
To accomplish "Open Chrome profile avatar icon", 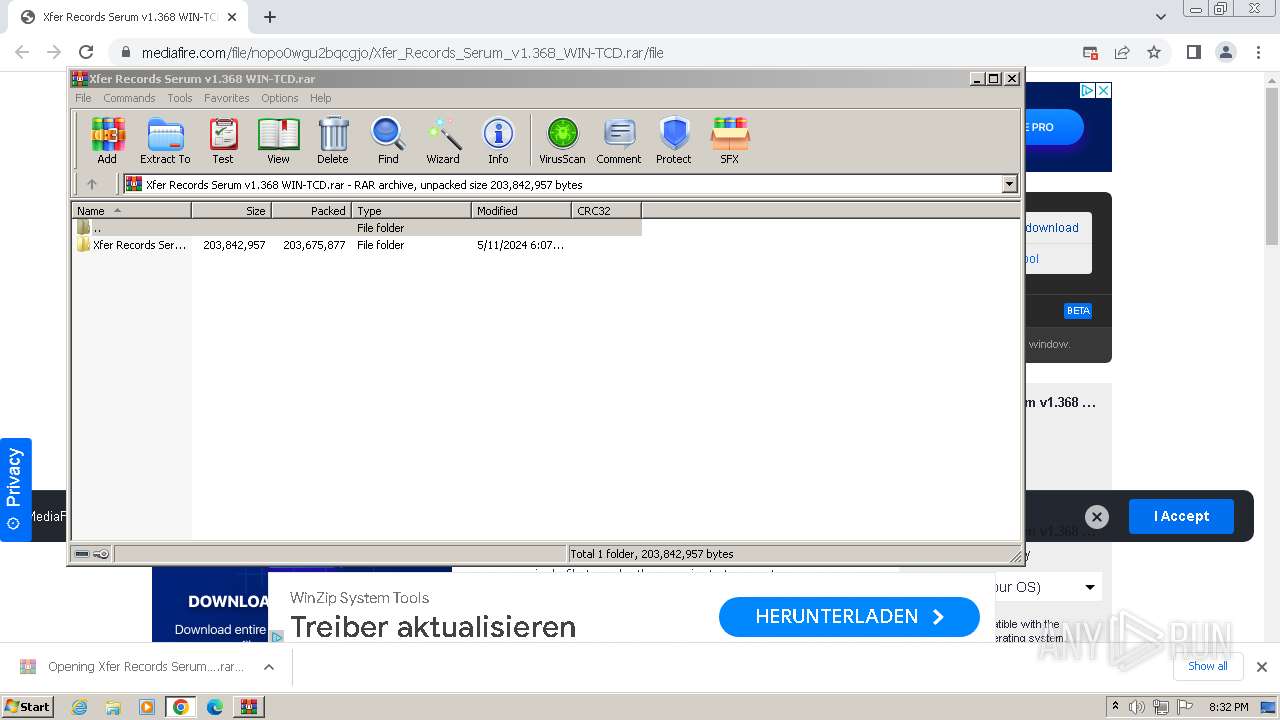I will pos(1226,53).
